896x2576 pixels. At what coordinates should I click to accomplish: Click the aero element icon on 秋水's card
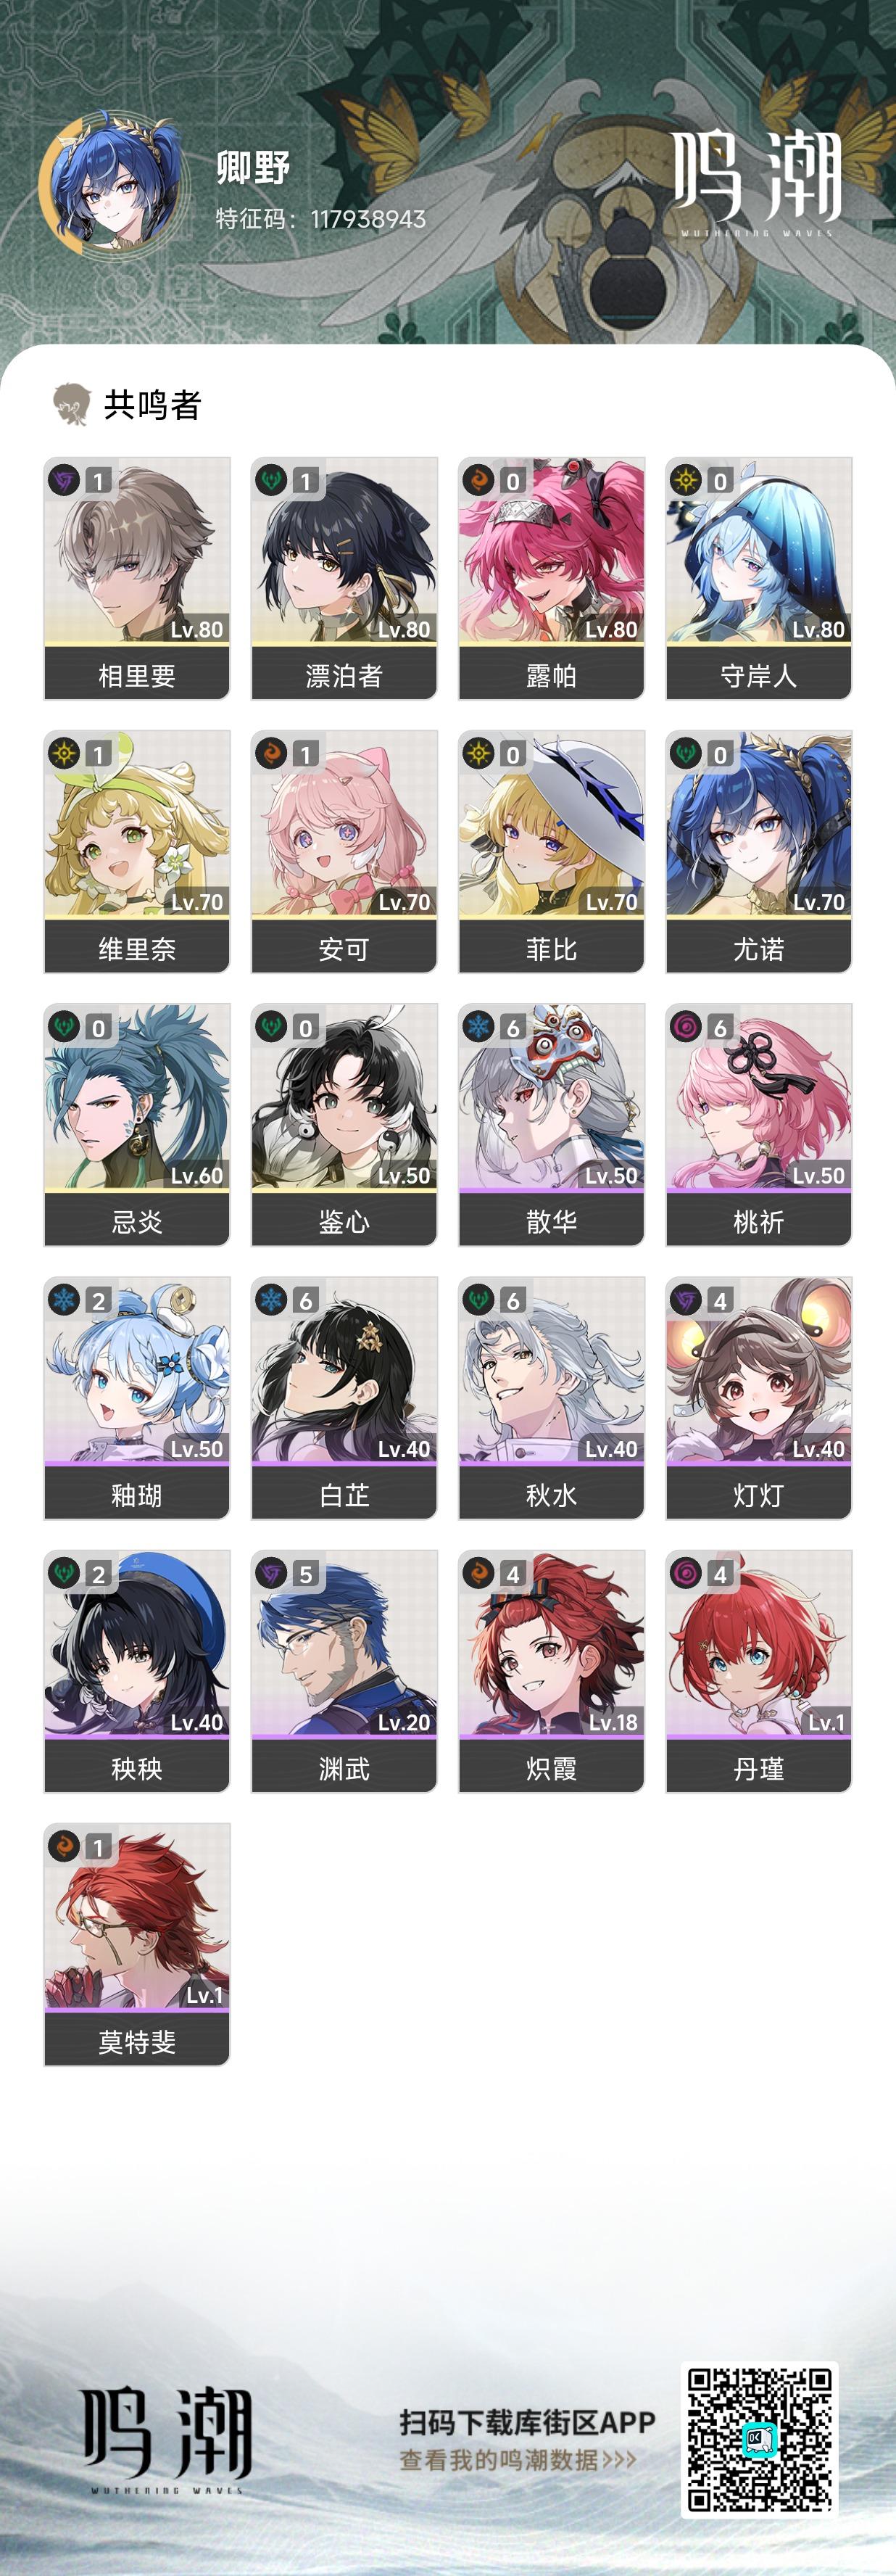479,1300
